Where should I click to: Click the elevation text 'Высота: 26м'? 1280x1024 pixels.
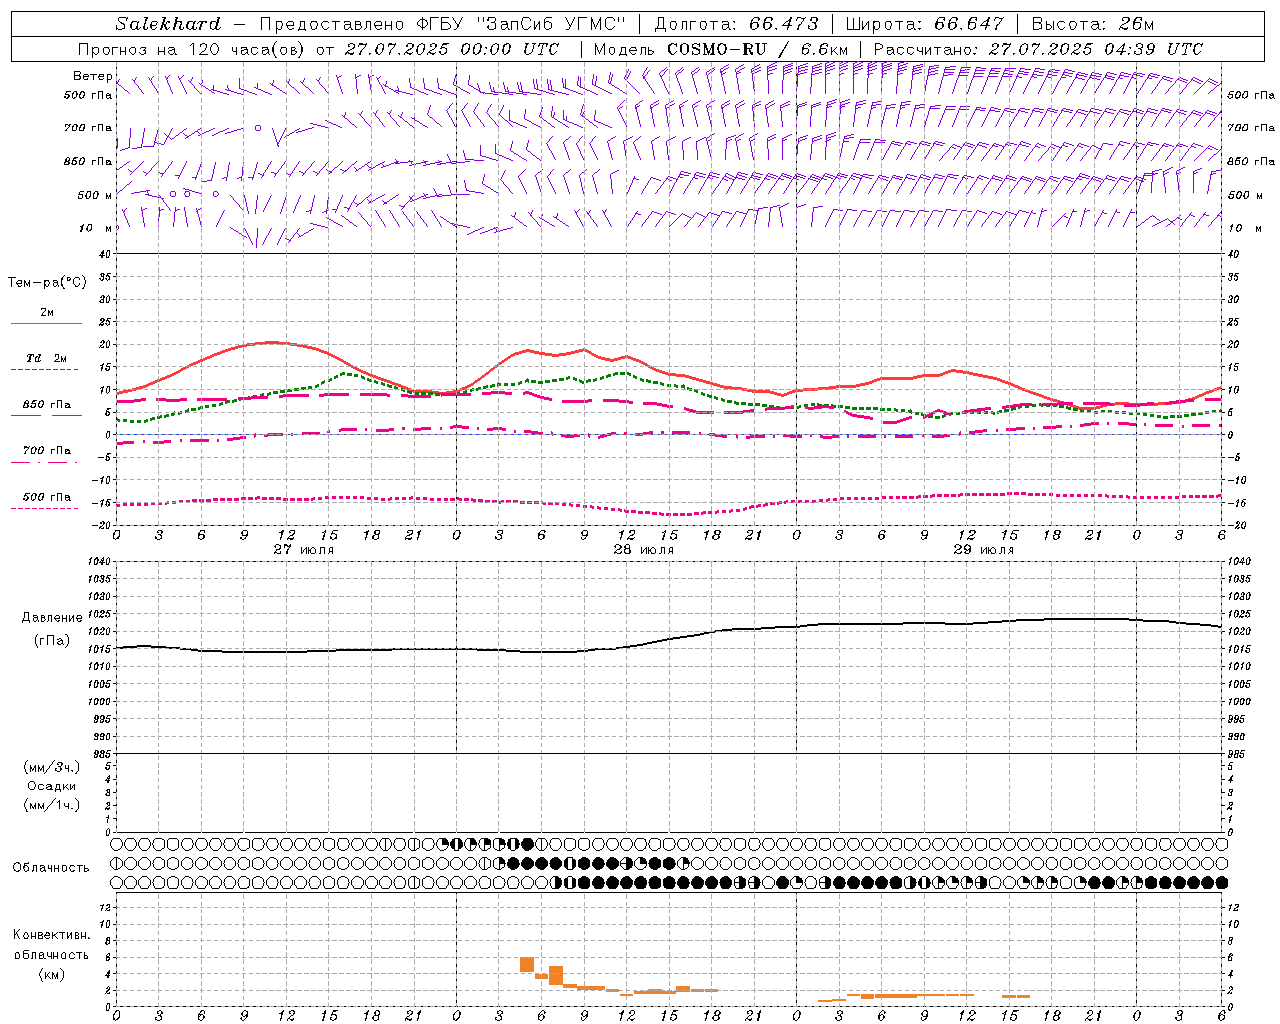[1093, 24]
